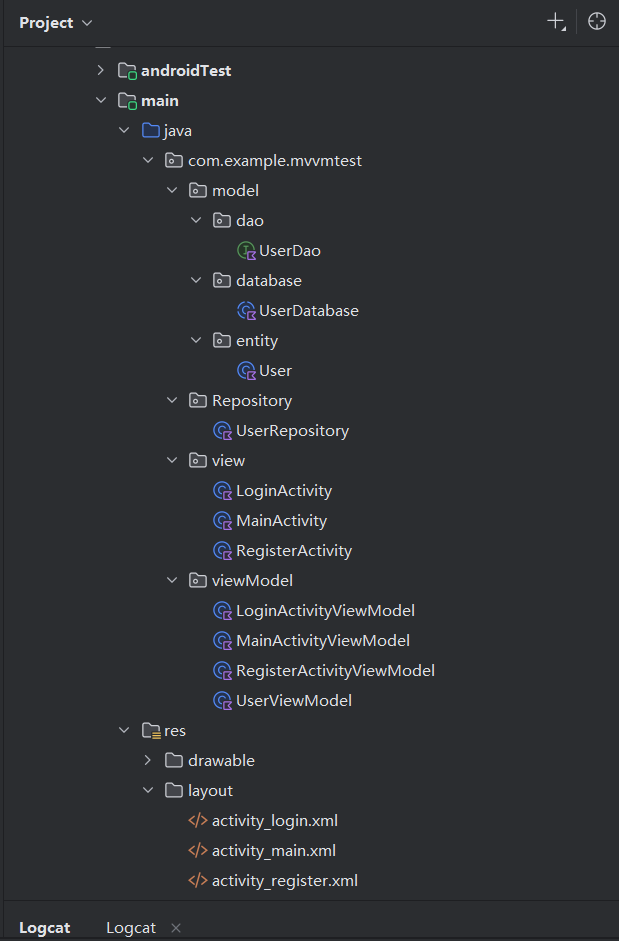This screenshot has height=941, width=619.
Task: Click the Select Opened File crosshair icon
Action: pyautogui.click(x=596, y=21)
